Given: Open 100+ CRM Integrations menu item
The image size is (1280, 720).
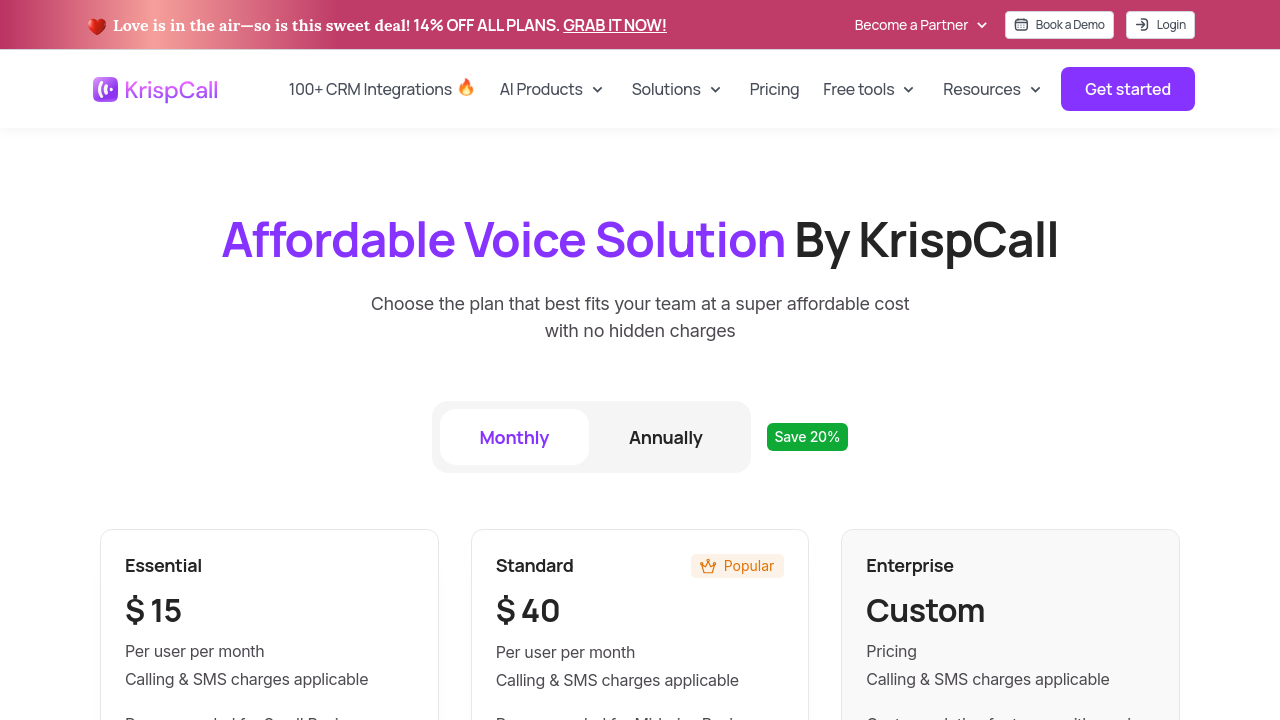Looking at the screenshot, I should 370,89.
